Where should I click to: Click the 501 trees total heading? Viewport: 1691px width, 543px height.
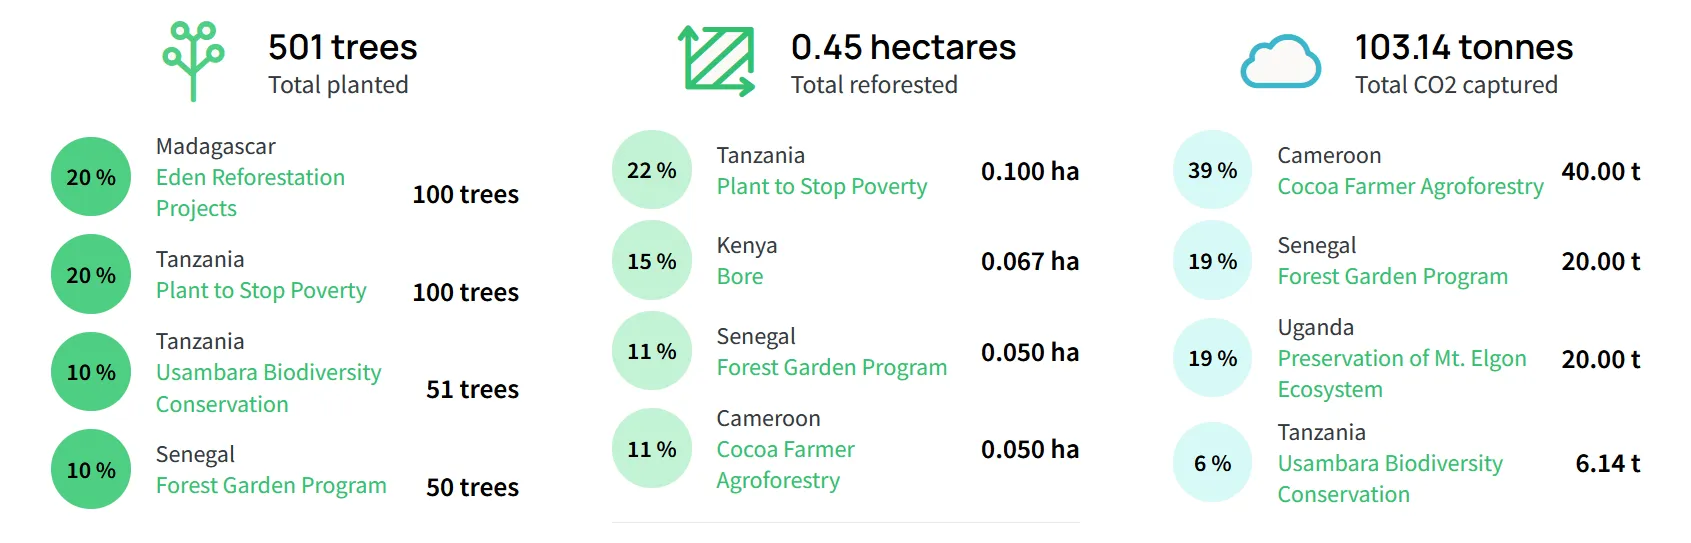tap(342, 47)
